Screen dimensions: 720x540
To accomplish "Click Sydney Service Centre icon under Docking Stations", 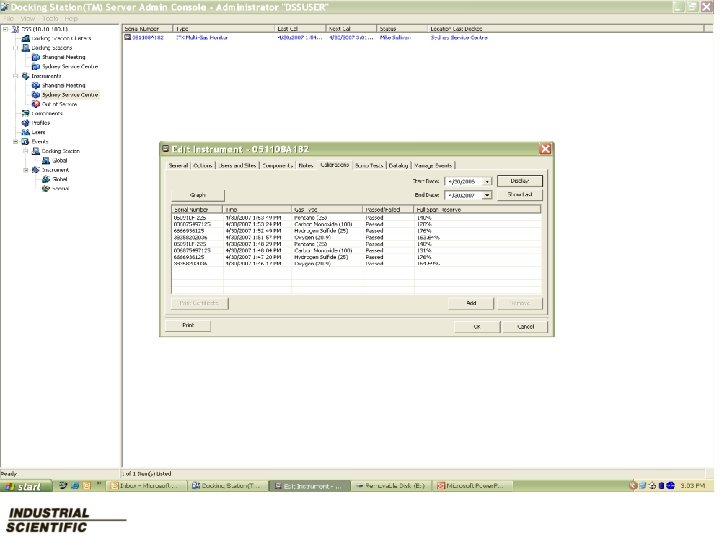I will (x=36, y=67).
